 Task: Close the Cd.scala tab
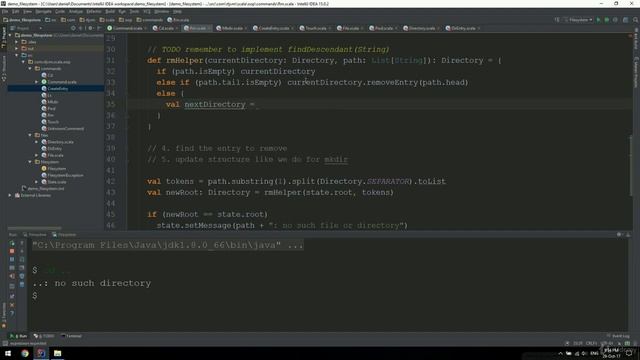[x=176, y=28]
